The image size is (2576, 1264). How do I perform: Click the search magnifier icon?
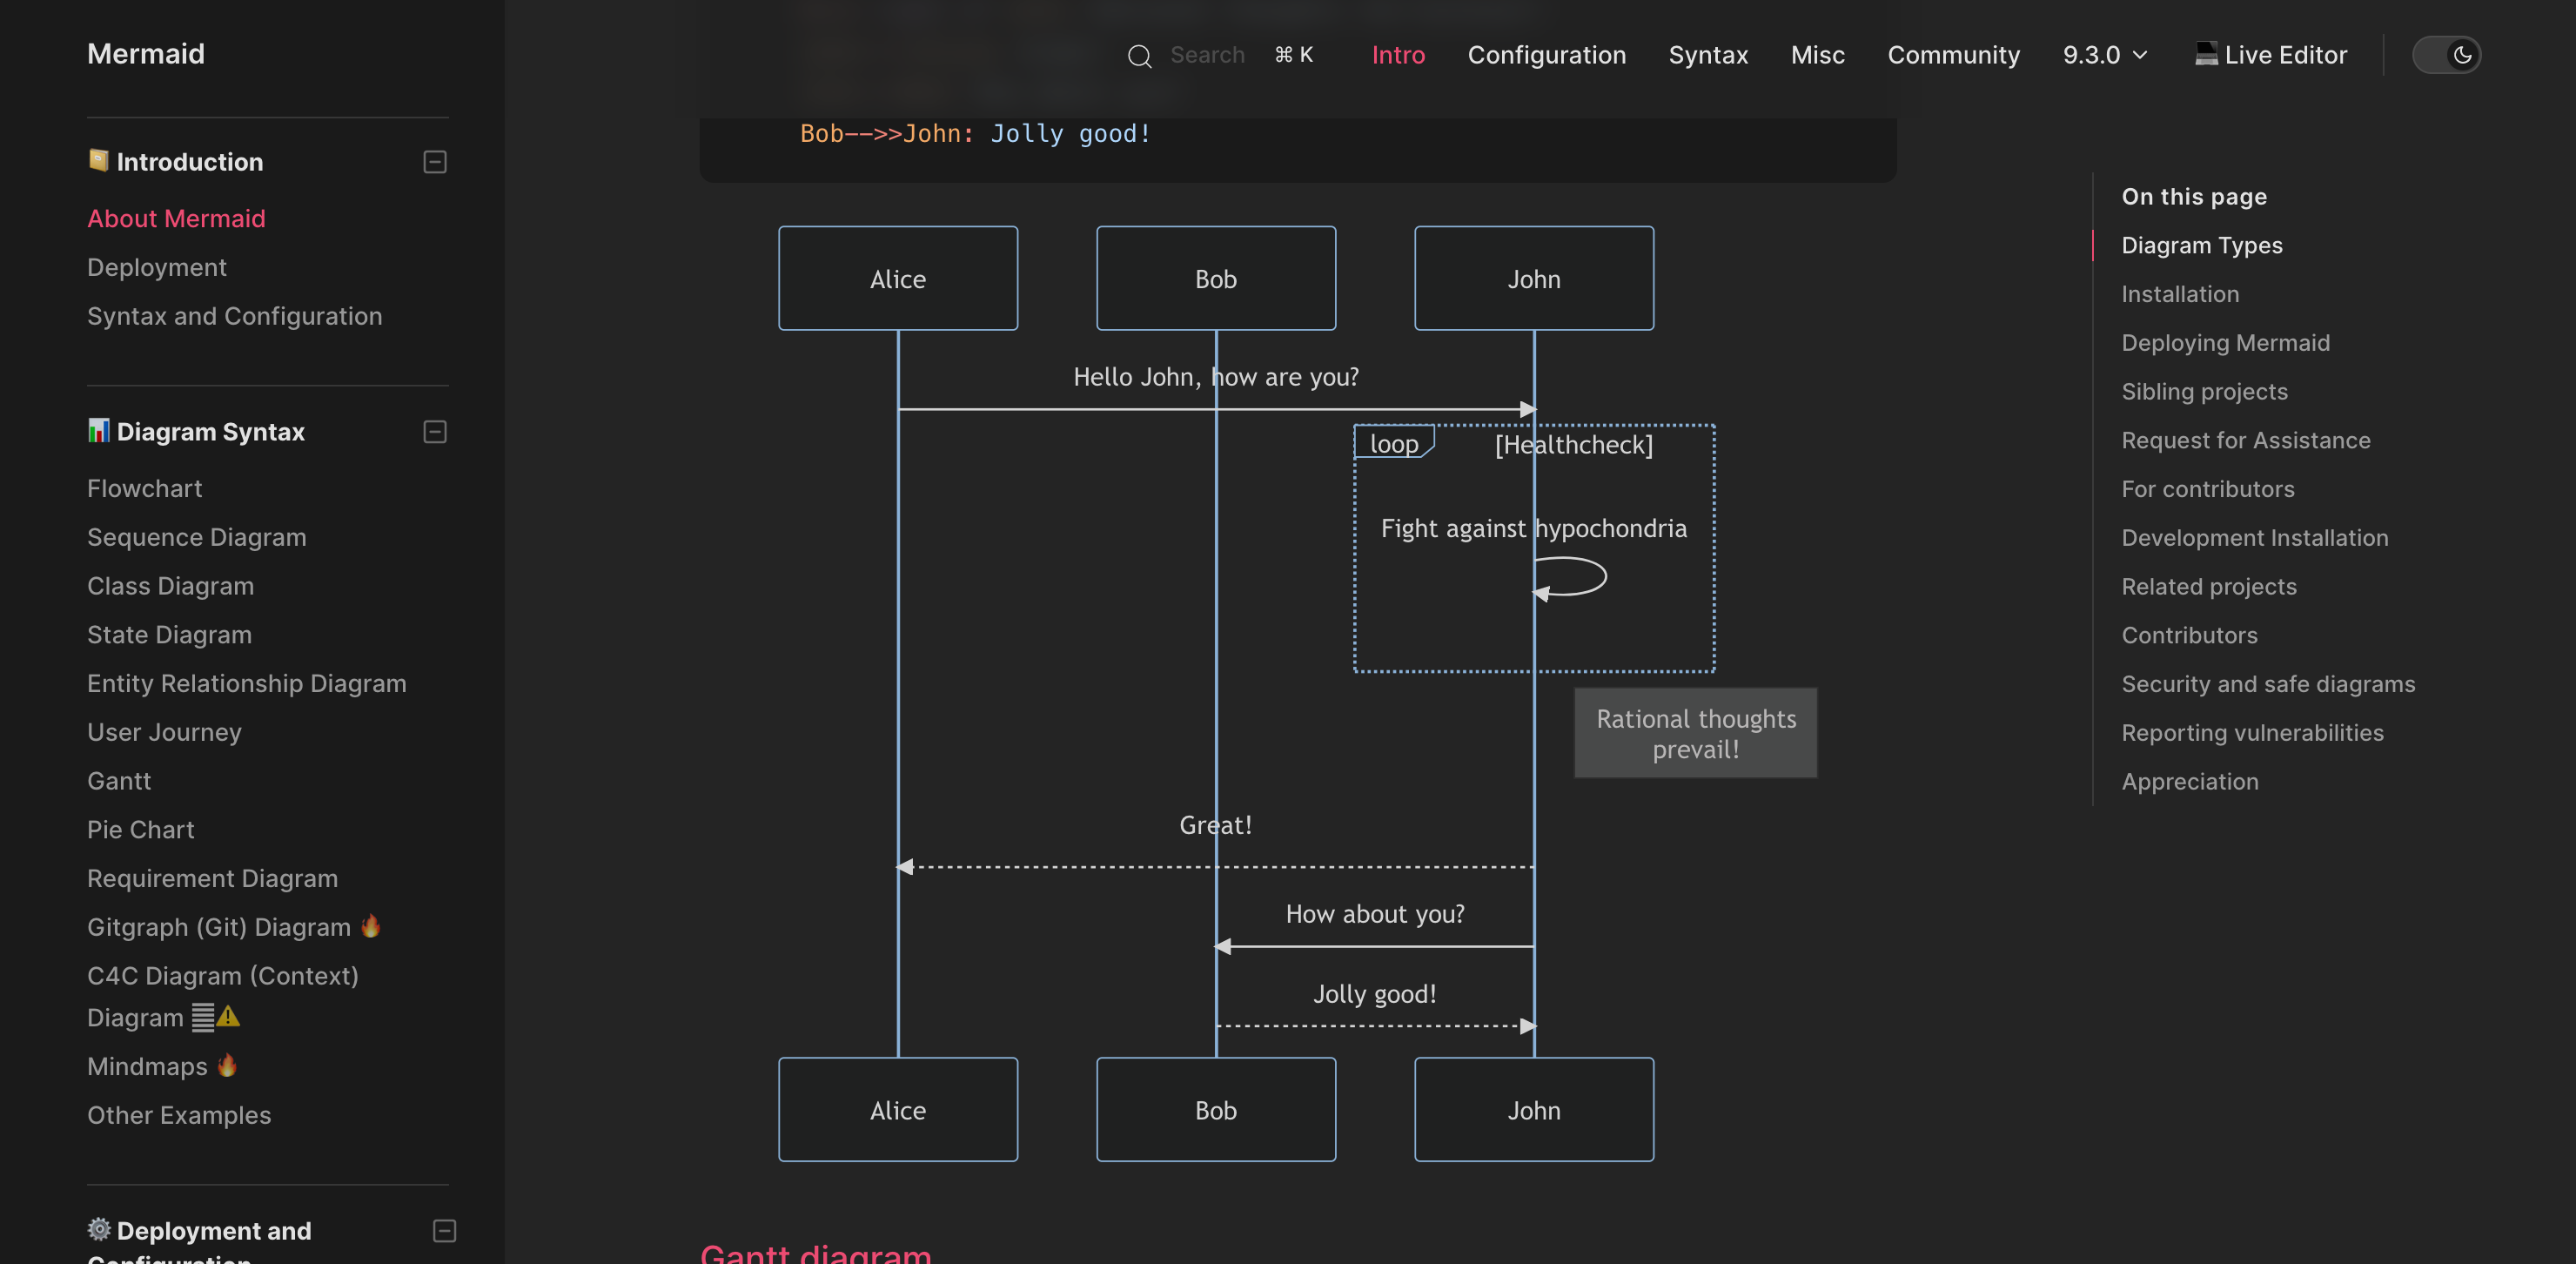pos(1139,56)
